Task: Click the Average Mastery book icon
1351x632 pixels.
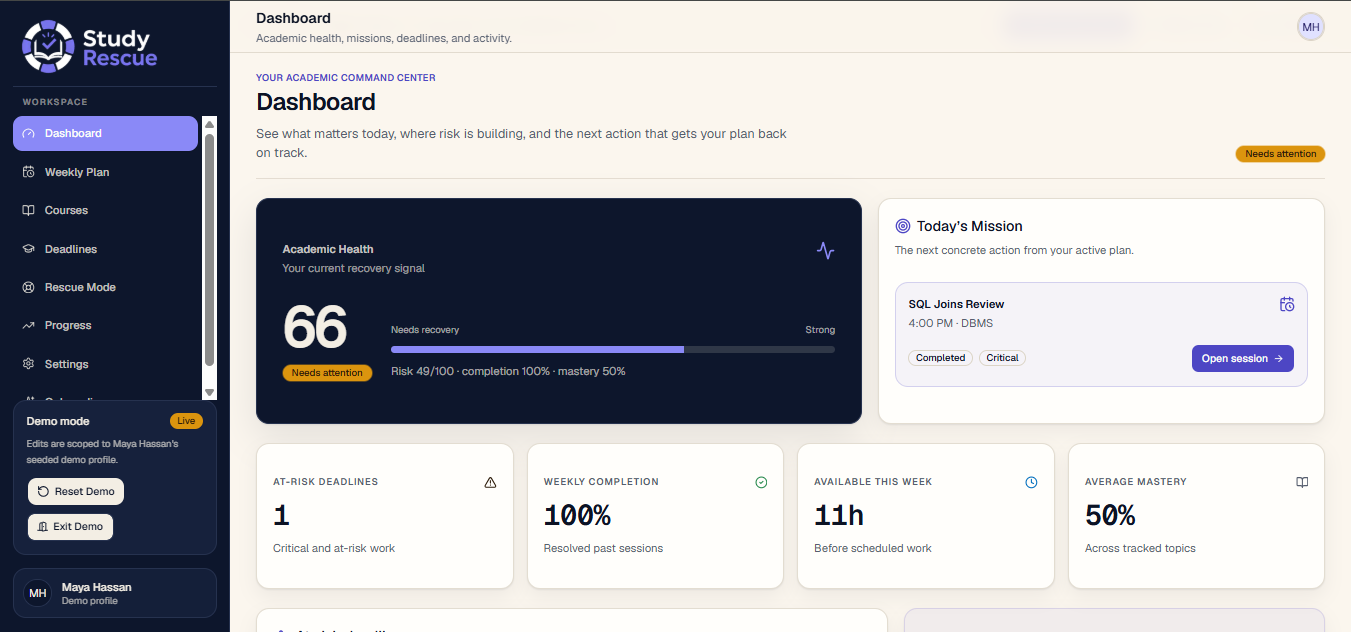Action: pos(1302,482)
